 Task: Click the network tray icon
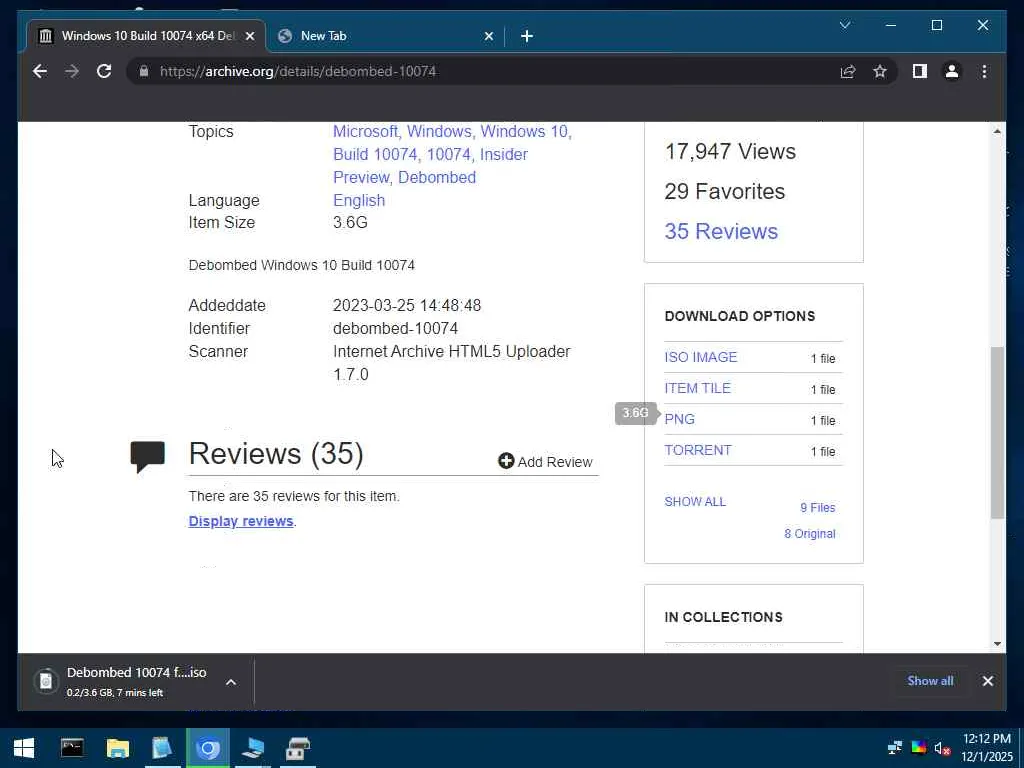pyautogui.click(x=895, y=748)
